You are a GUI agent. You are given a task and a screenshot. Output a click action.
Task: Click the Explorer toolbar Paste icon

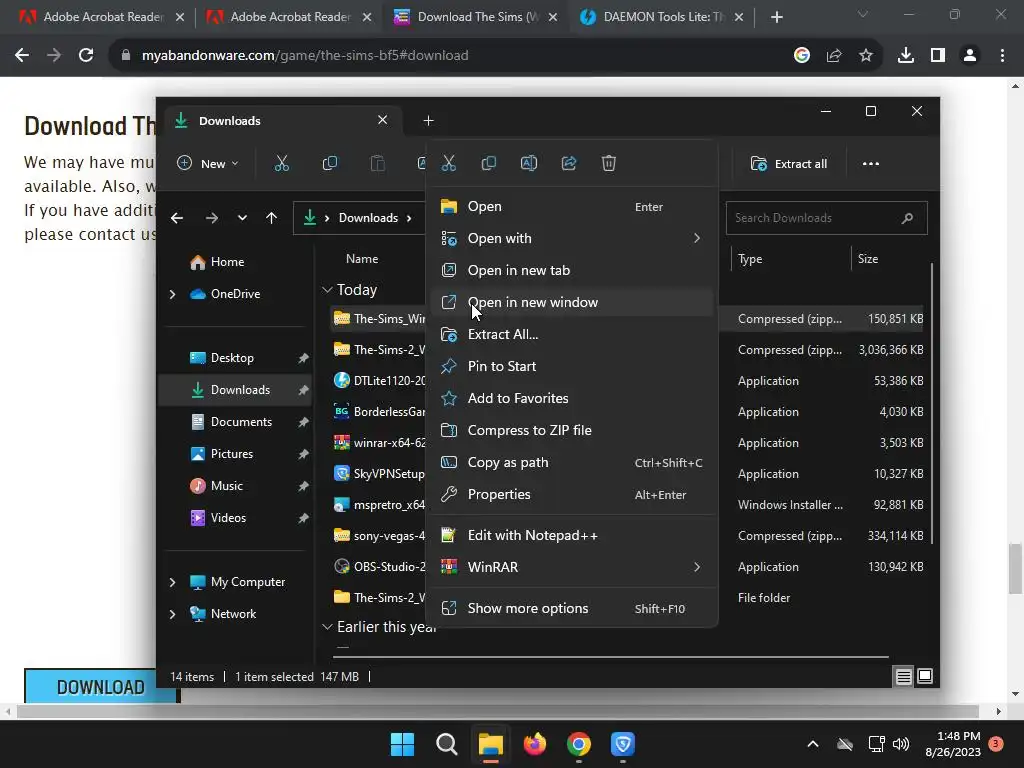[377, 163]
